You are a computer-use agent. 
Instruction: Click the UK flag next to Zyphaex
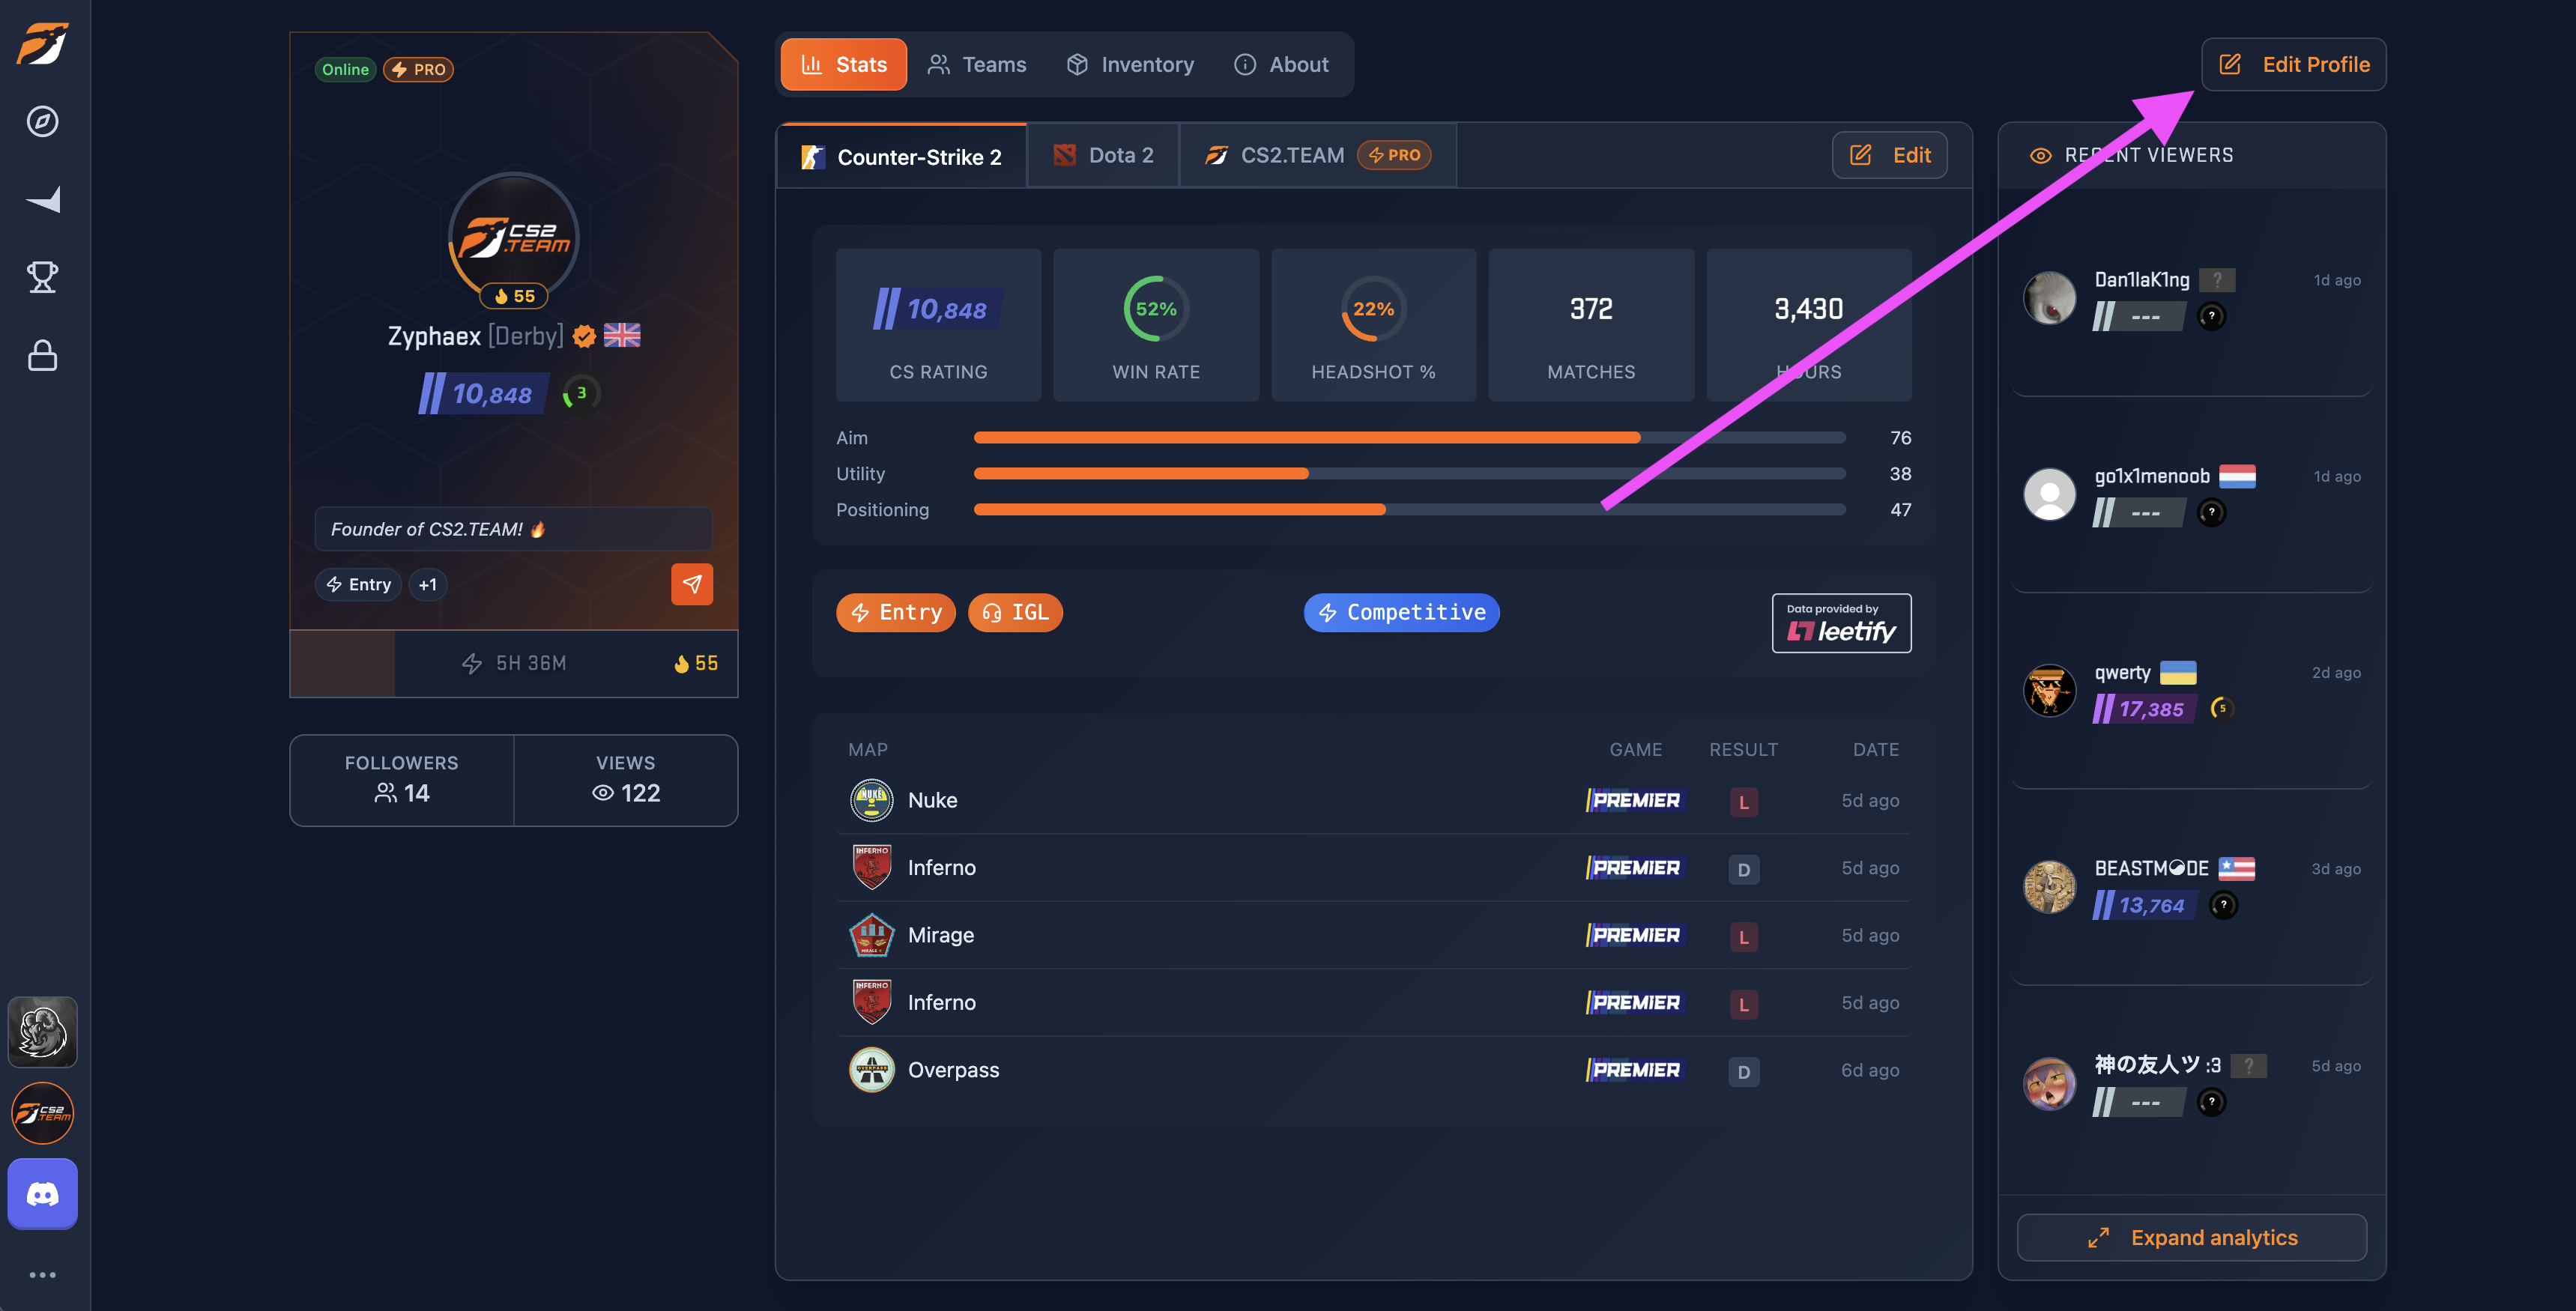tap(622, 335)
